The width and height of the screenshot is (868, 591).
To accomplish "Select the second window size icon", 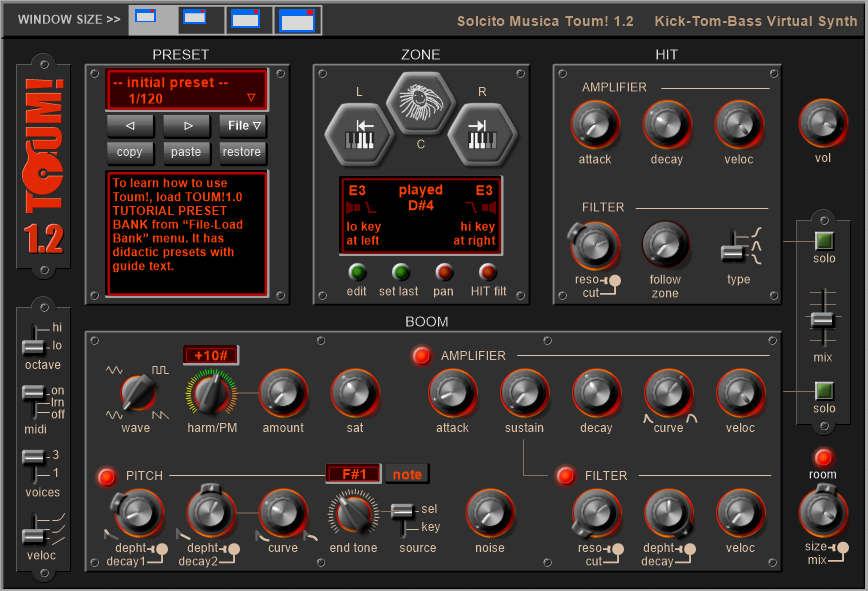I will pos(202,20).
